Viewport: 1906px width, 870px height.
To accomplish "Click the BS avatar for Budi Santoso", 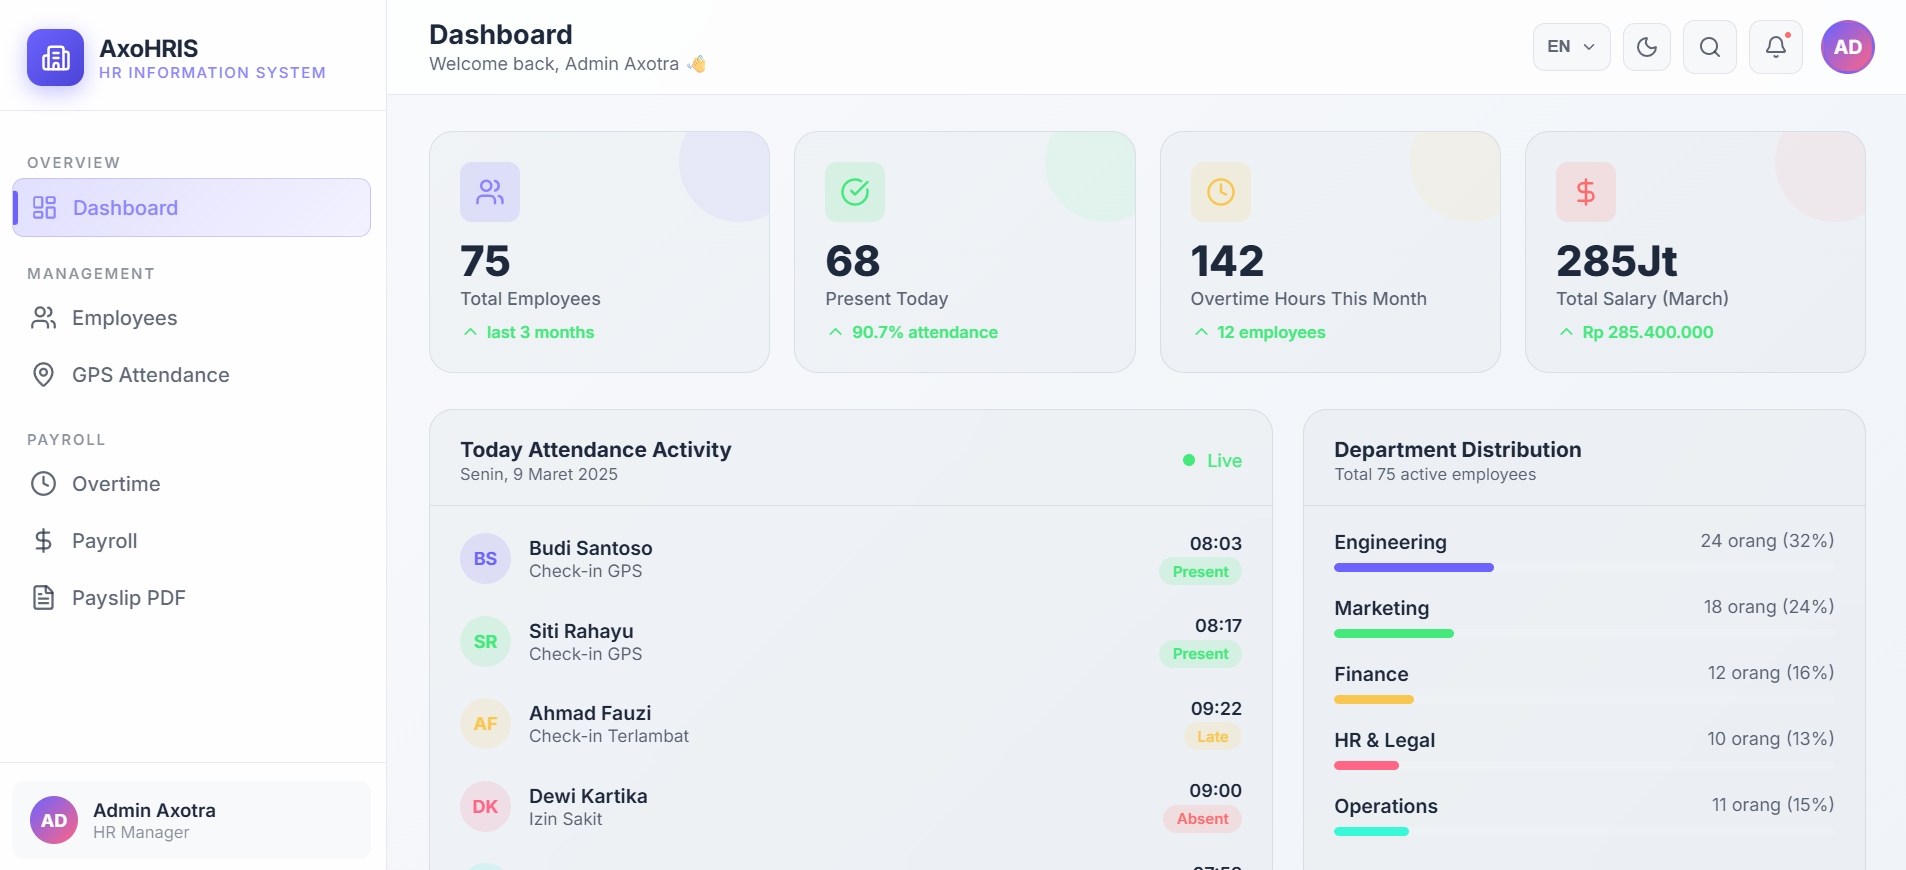I will 485,559.
